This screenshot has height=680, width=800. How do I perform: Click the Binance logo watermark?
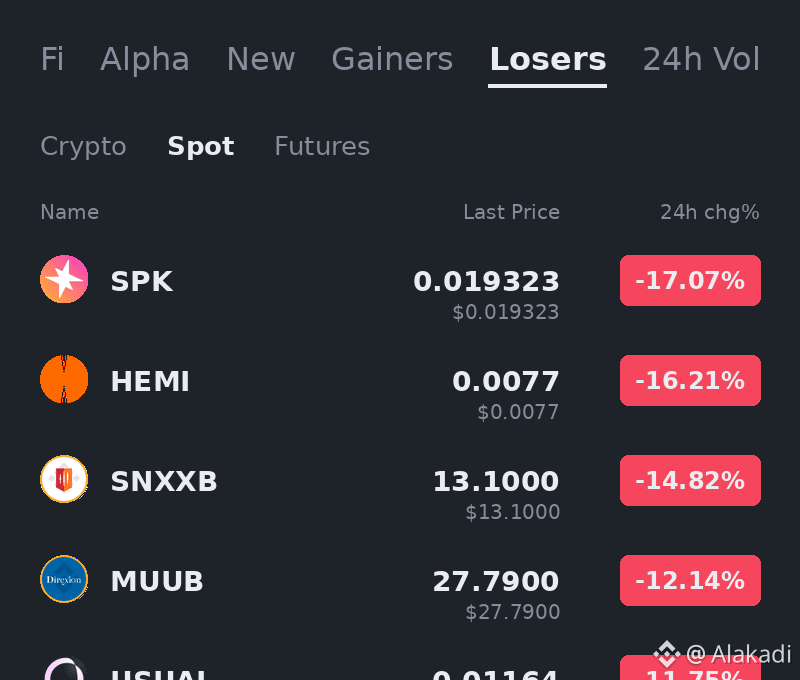coord(666,653)
